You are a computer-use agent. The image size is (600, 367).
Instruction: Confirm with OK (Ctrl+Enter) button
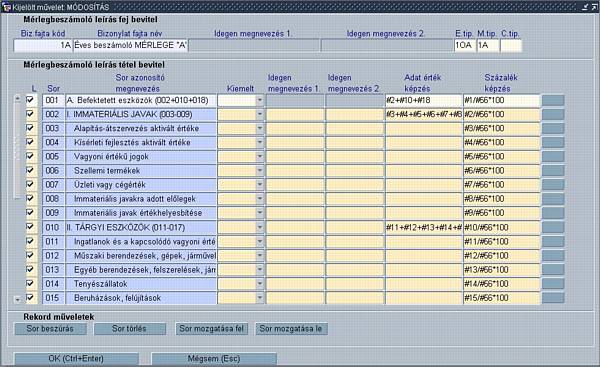tap(76, 359)
